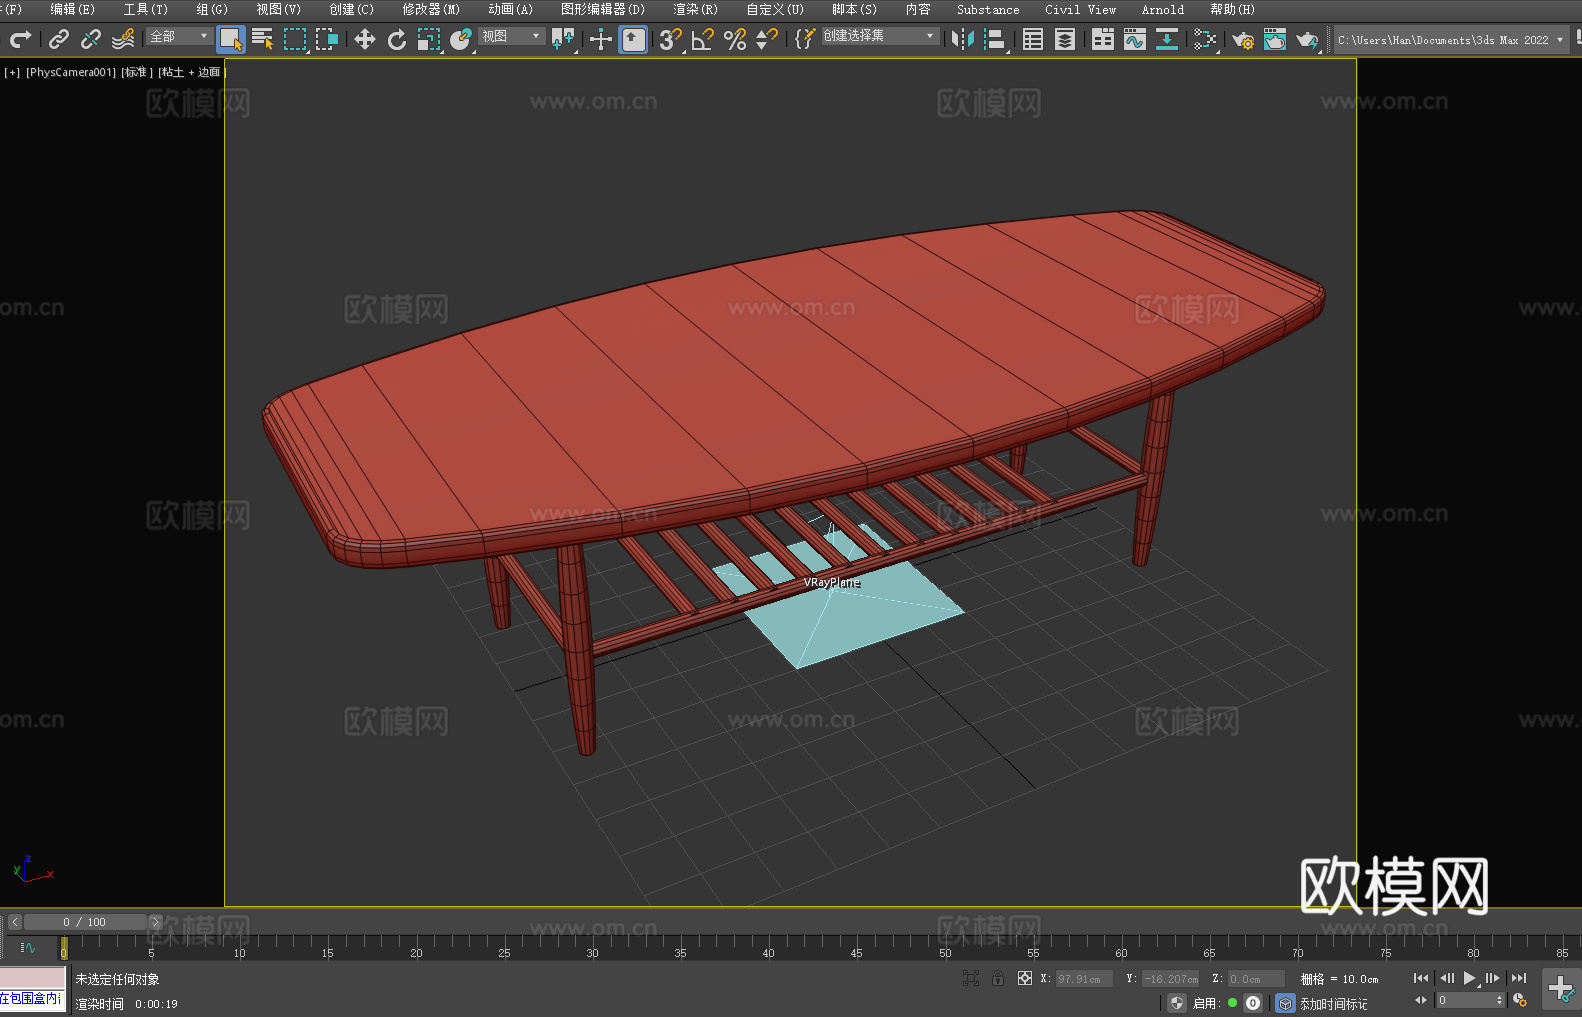1582x1017 pixels.
Task: Toggle Spinner Snap
Action: [767, 39]
